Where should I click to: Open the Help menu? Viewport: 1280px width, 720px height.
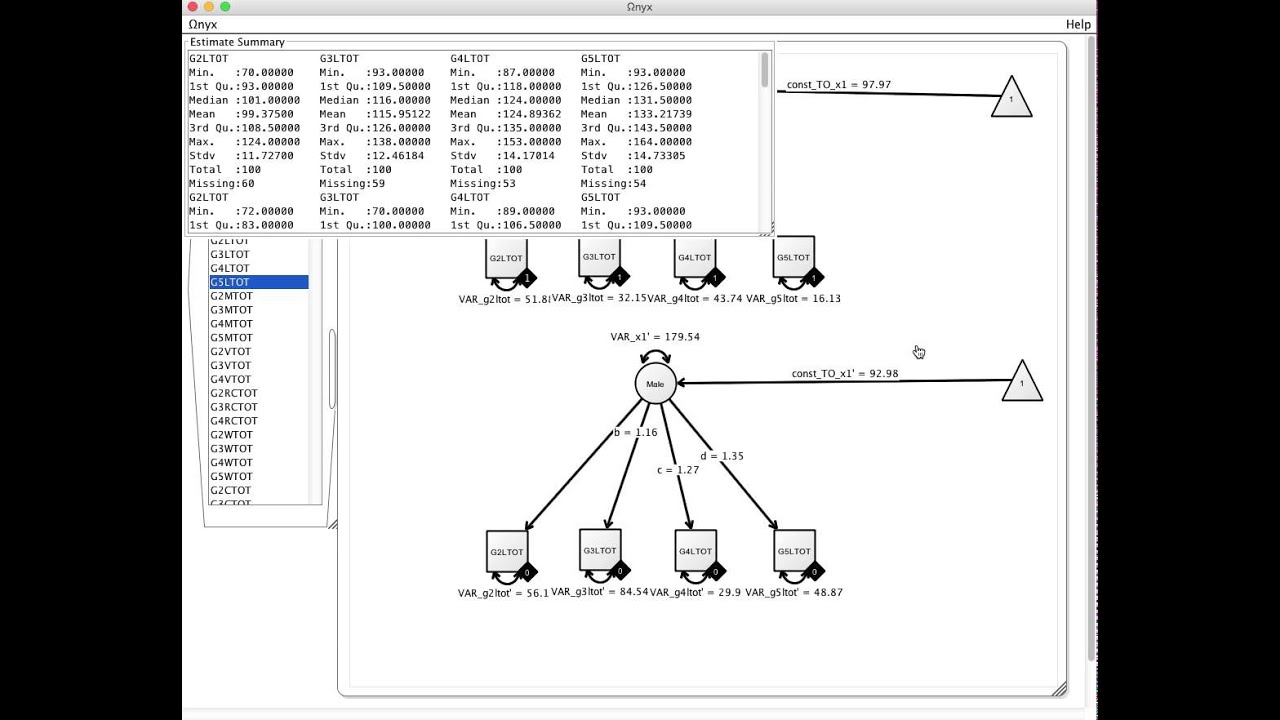point(1078,24)
